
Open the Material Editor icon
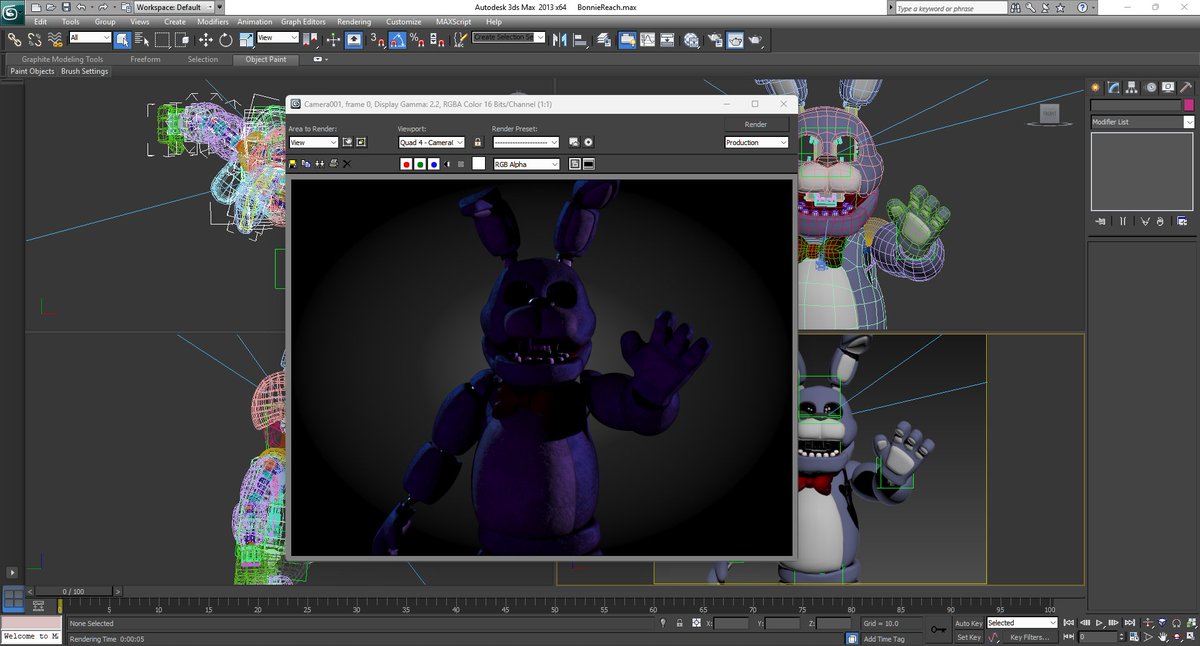691,40
